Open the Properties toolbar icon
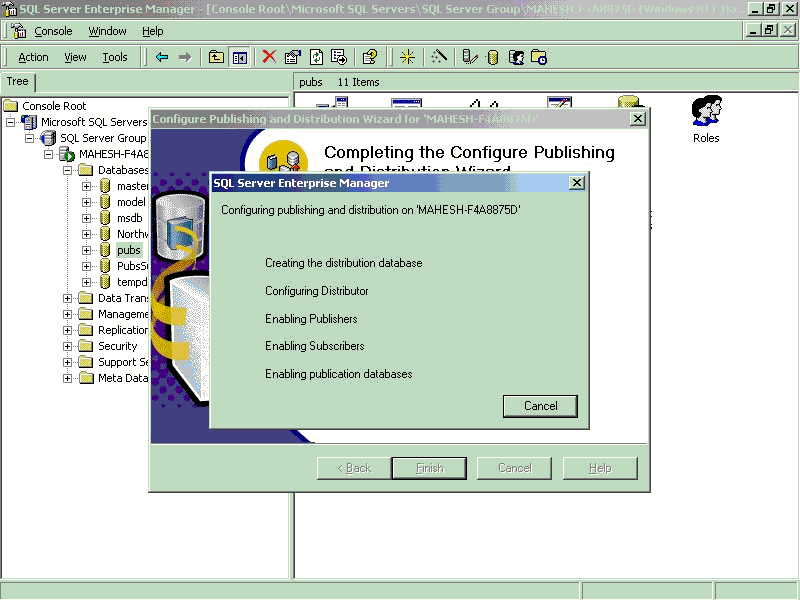Viewport: 800px width, 600px height. click(x=293, y=57)
